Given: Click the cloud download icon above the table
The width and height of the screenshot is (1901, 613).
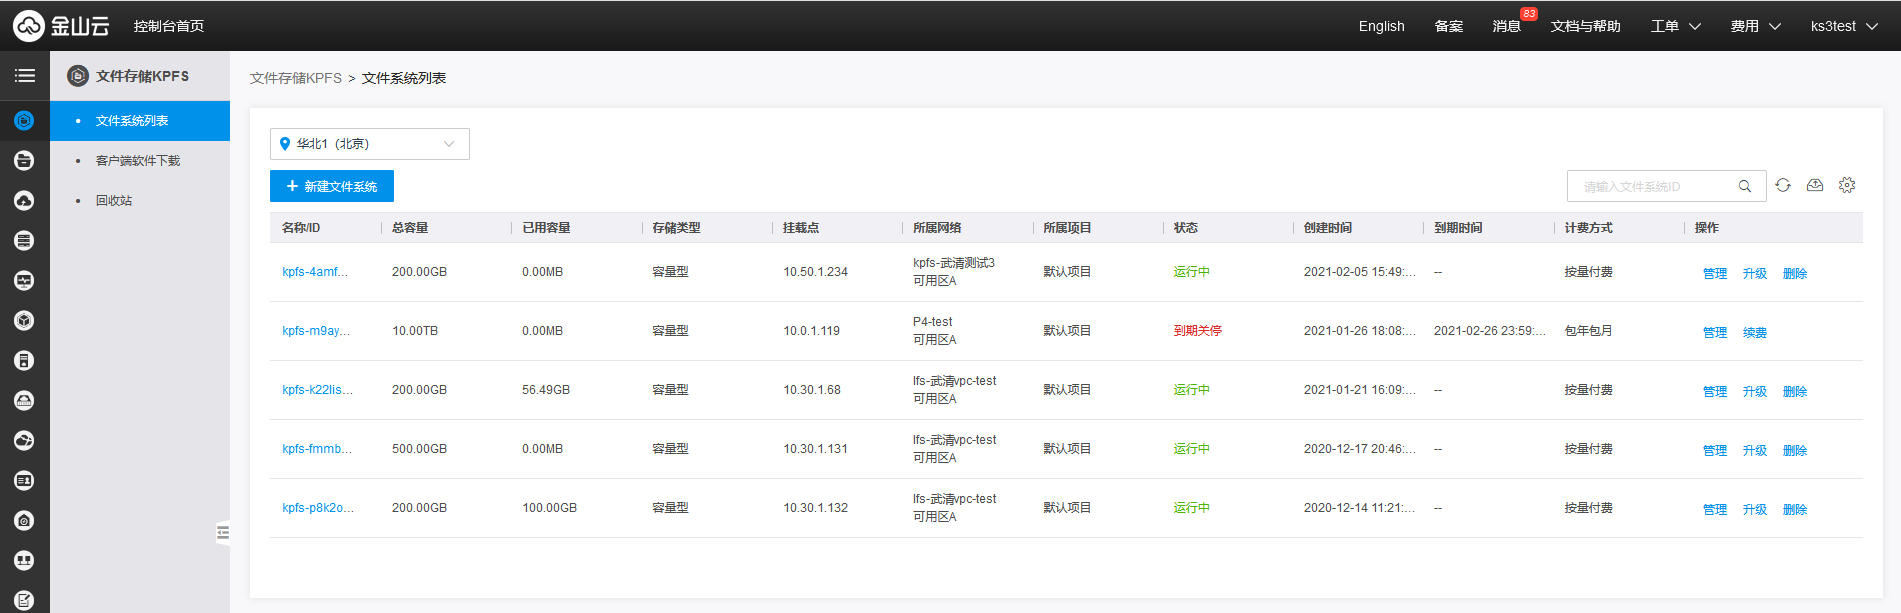Looking at the screenshot, I should tap(1815, 185).
